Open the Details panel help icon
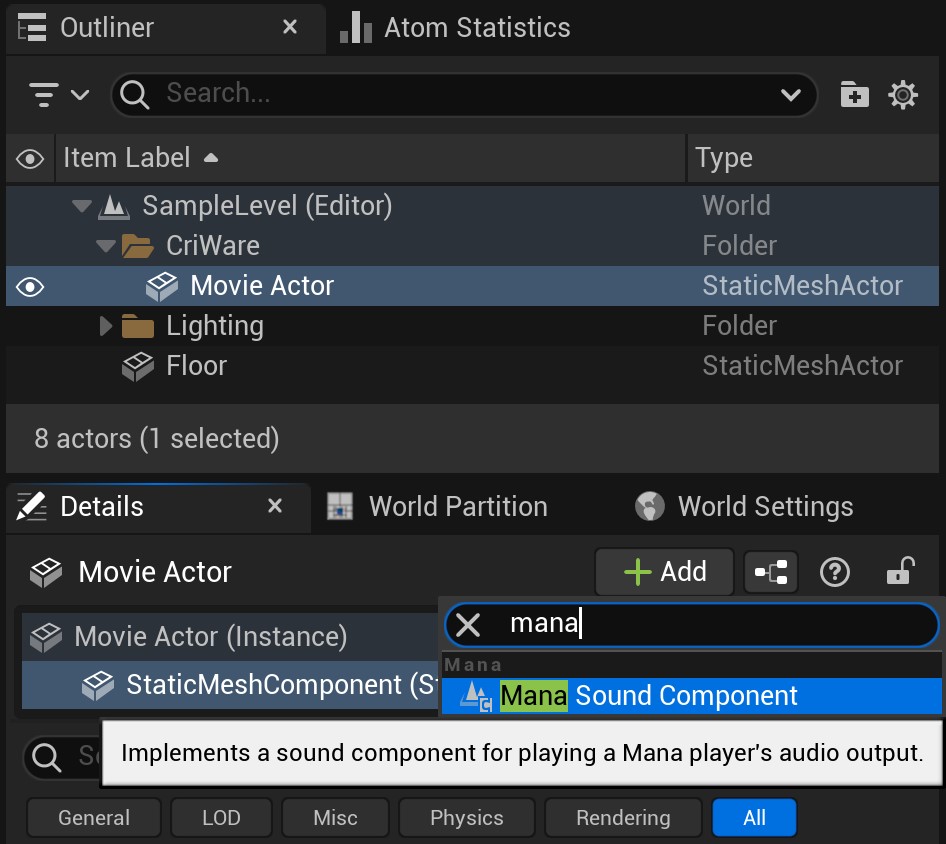 [x=836, y=571]
